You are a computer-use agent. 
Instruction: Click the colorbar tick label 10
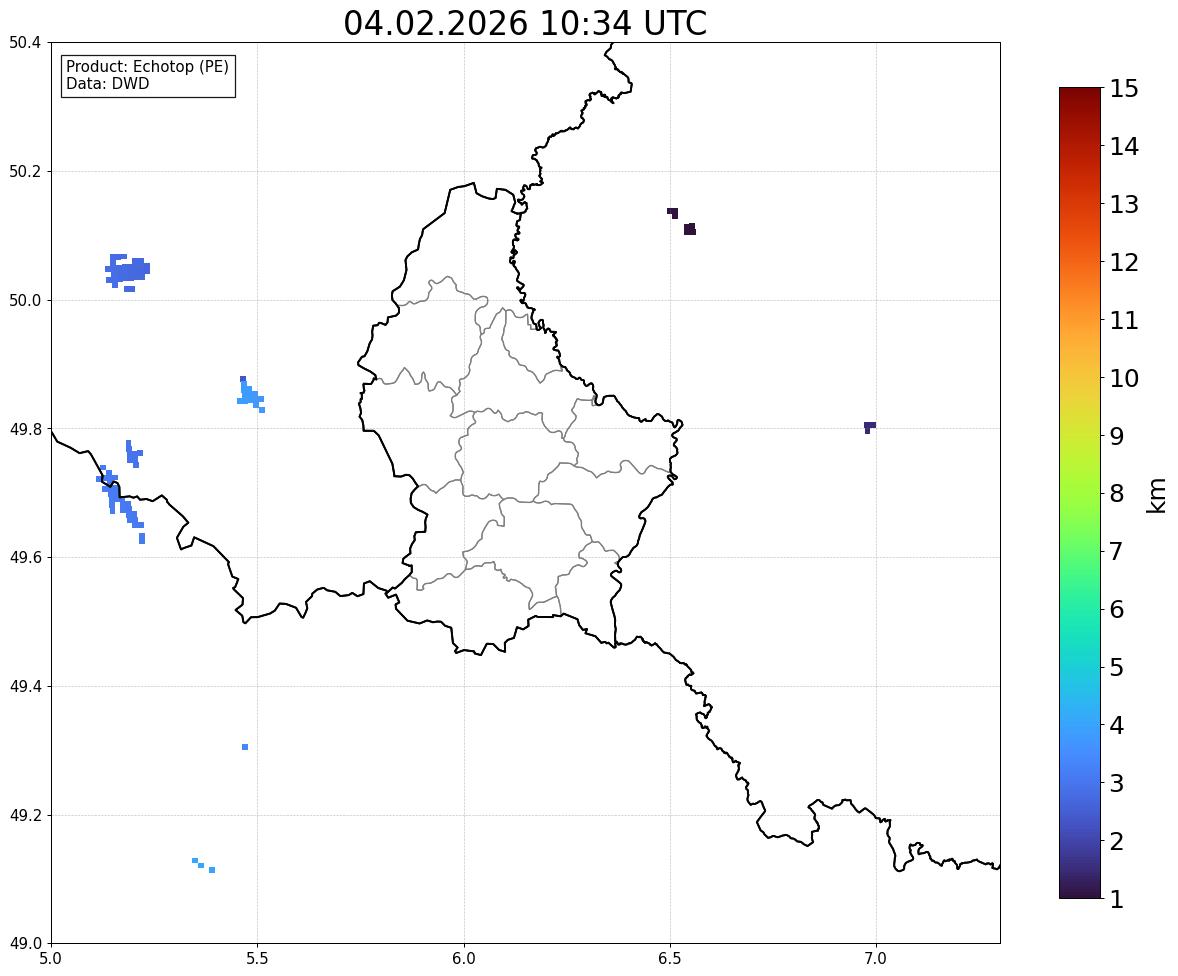click(x=1124, y=378)
